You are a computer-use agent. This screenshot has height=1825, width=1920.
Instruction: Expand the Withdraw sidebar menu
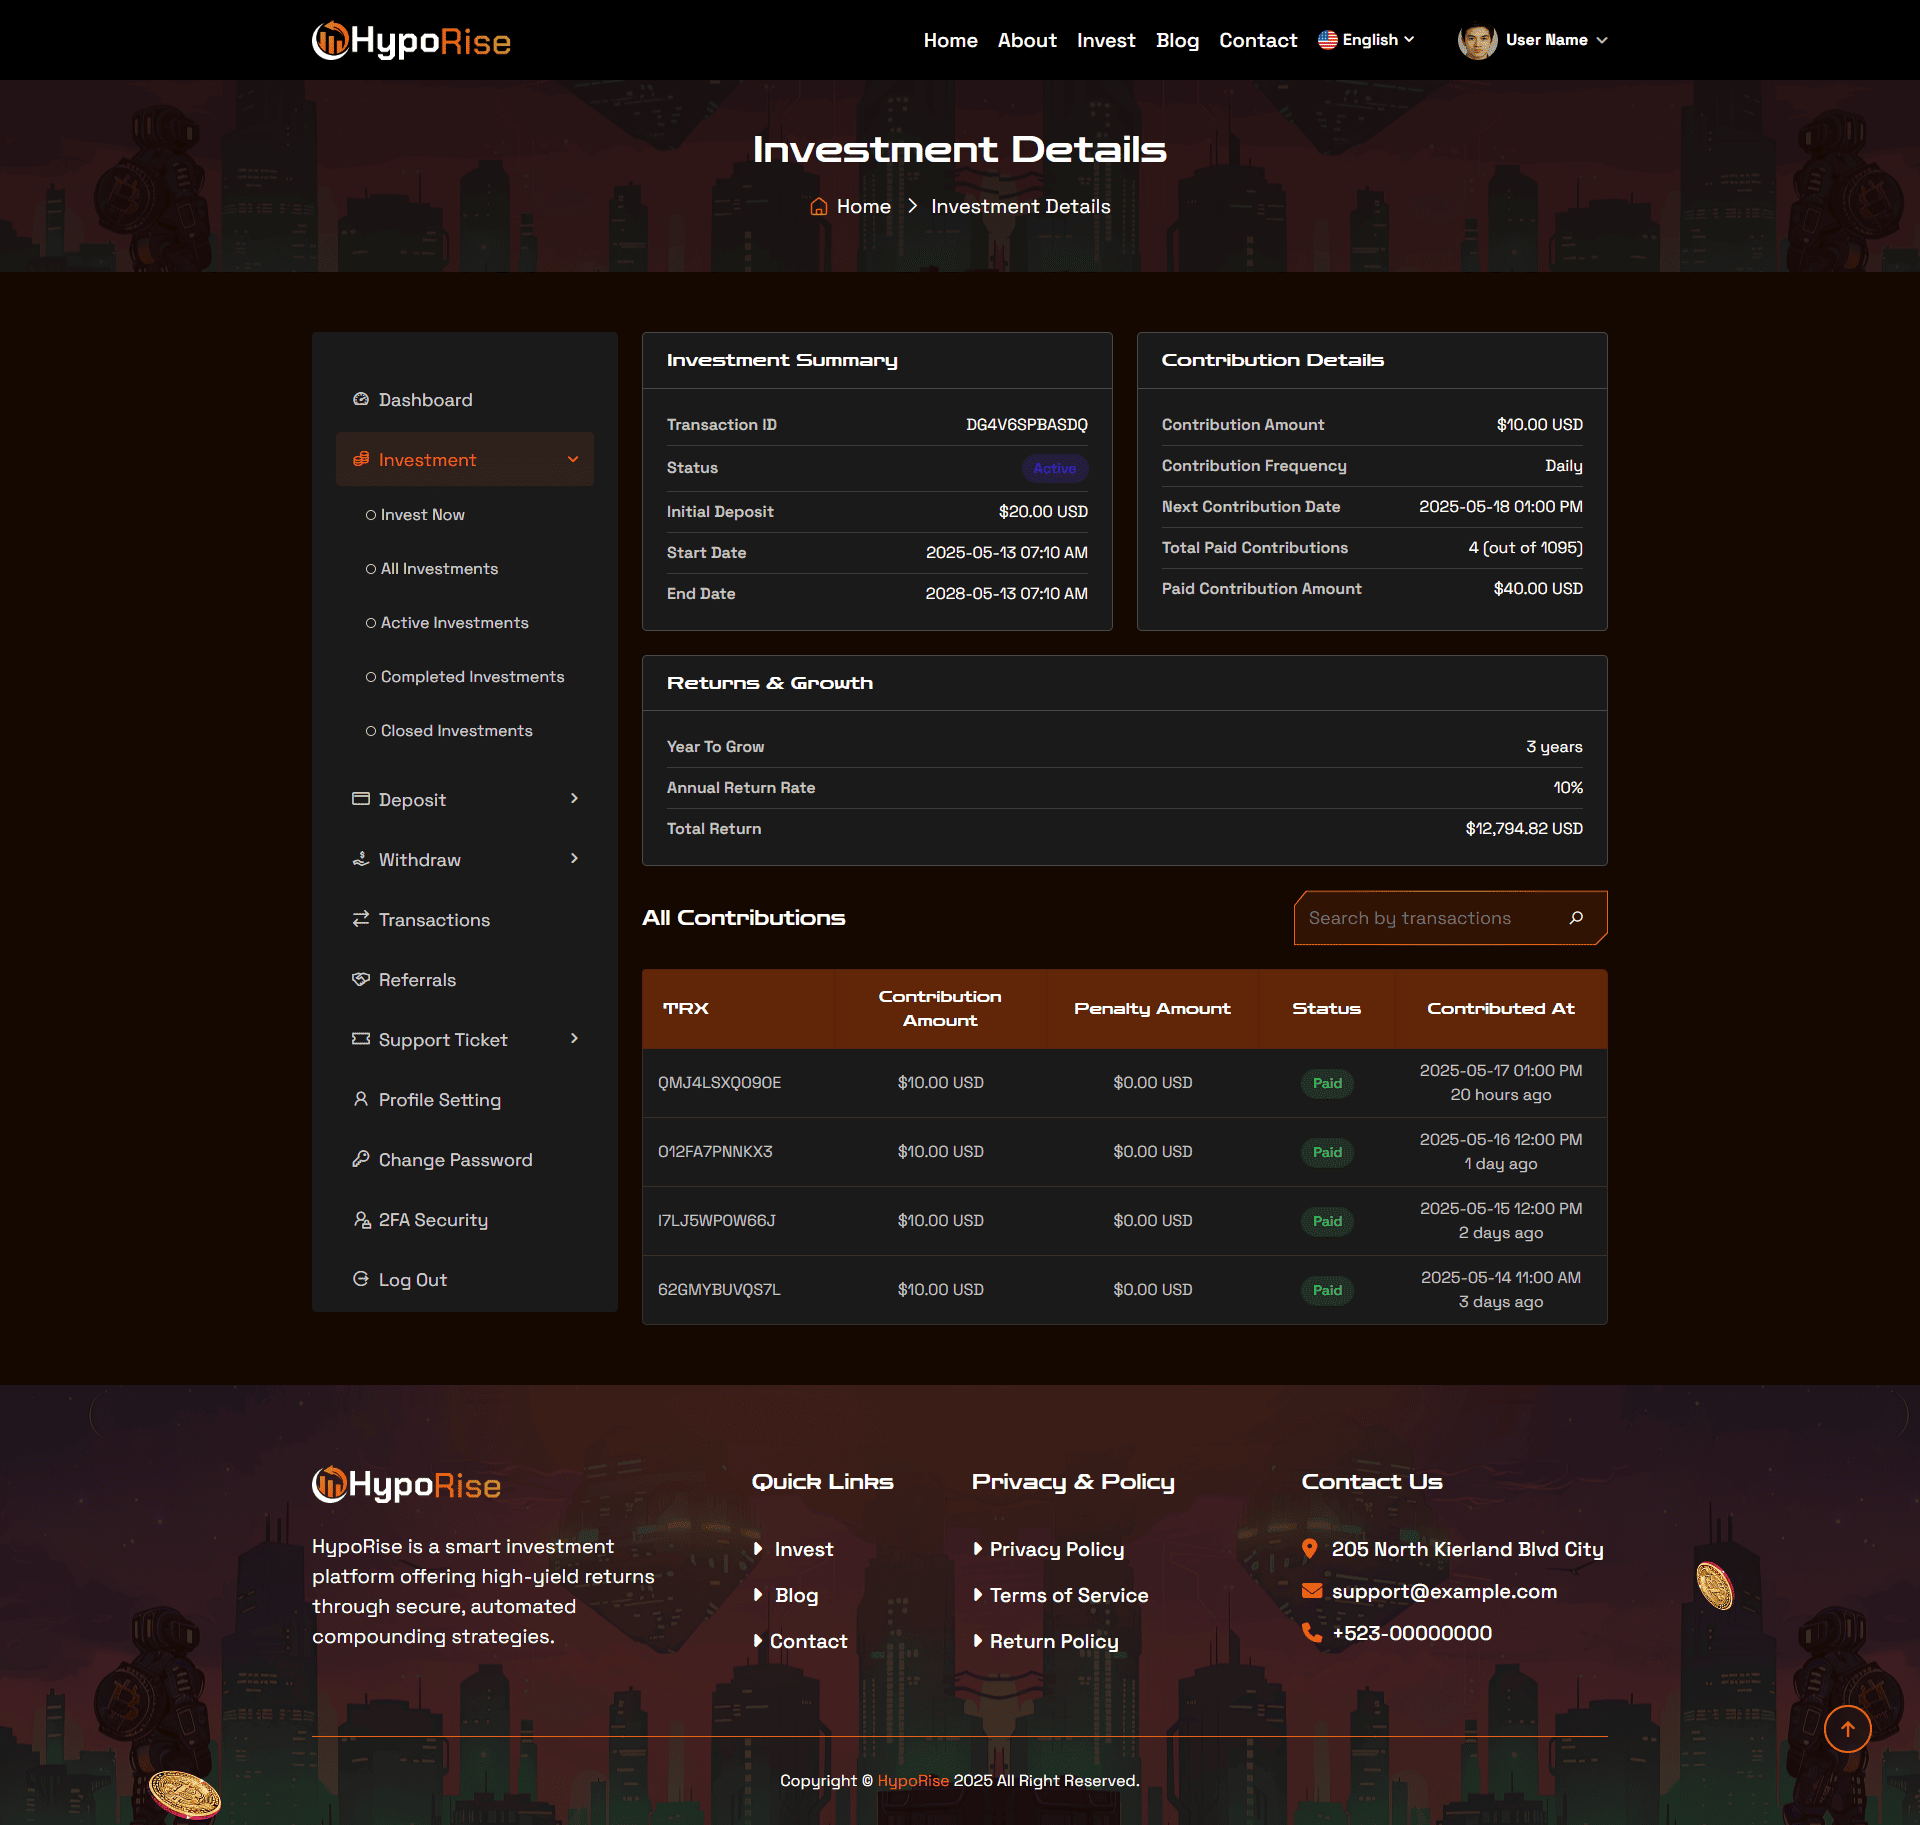pyautogui.click(x=465, y=859)
